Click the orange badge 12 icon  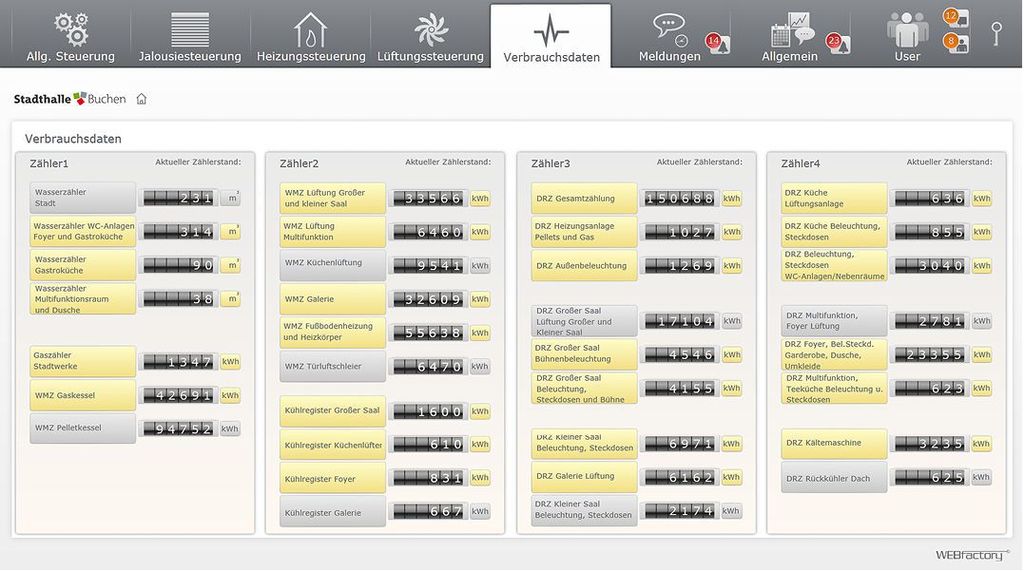click(x=956, y=17)
